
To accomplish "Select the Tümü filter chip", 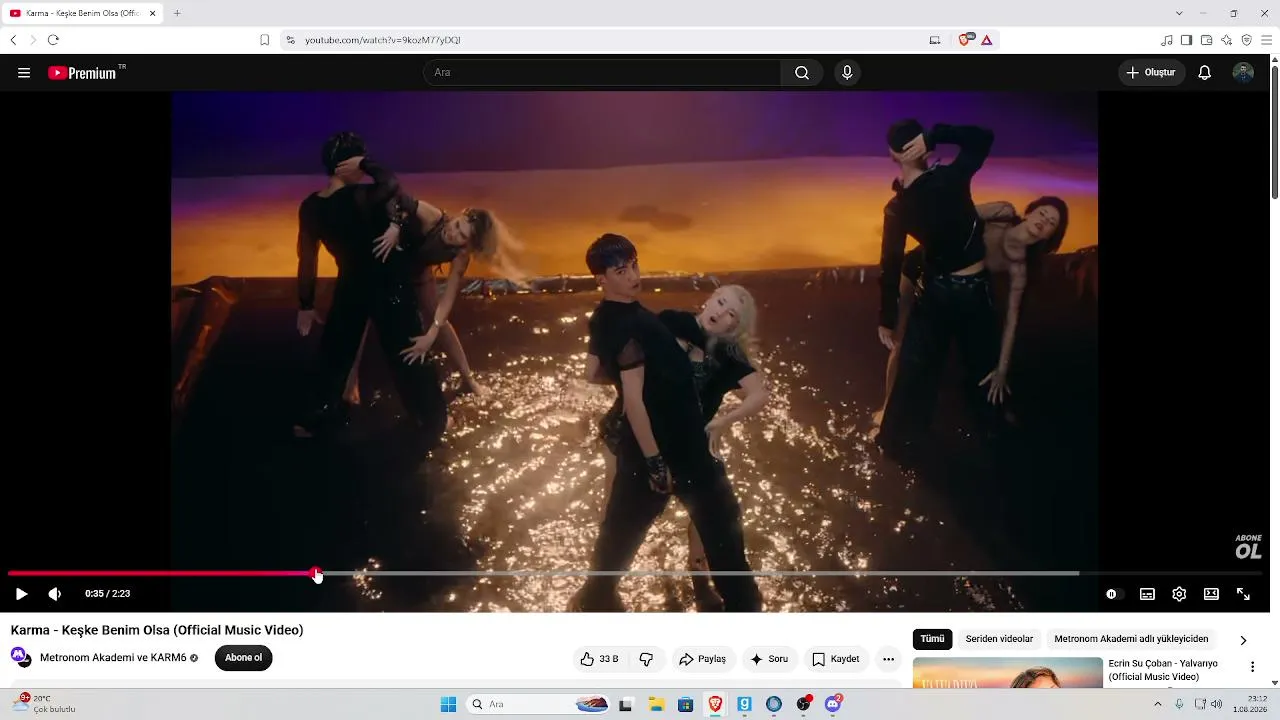I will click(932, 639).
